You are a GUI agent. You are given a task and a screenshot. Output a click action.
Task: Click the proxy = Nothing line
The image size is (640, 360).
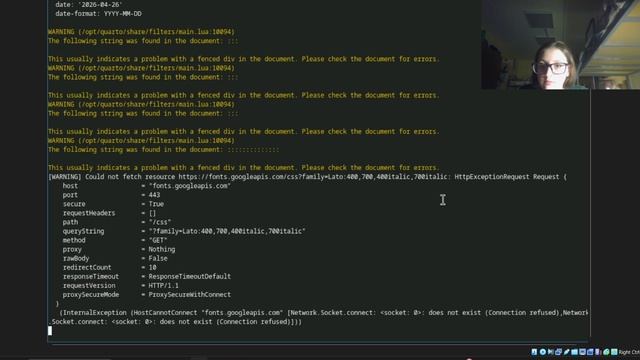pos(119,249)
